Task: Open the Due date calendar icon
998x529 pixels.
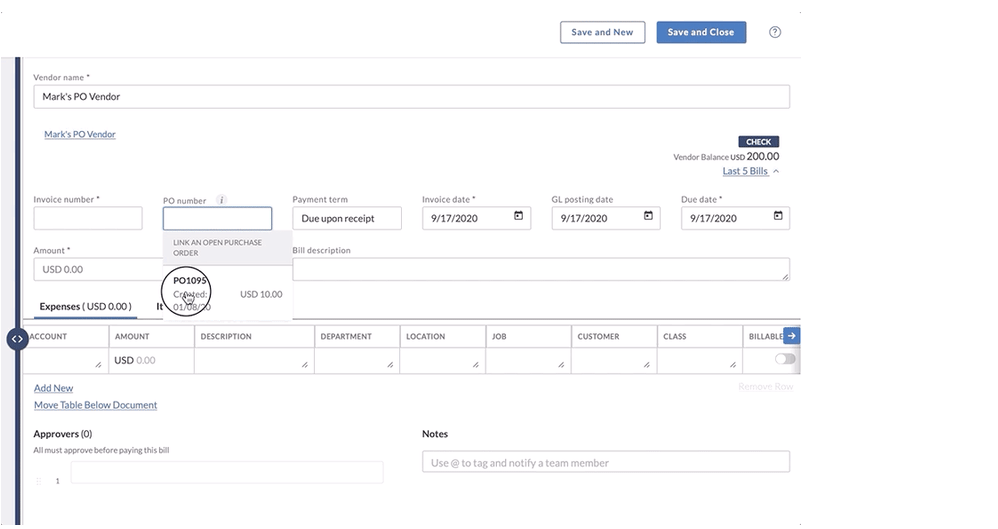Action: (x=777, y=217)
